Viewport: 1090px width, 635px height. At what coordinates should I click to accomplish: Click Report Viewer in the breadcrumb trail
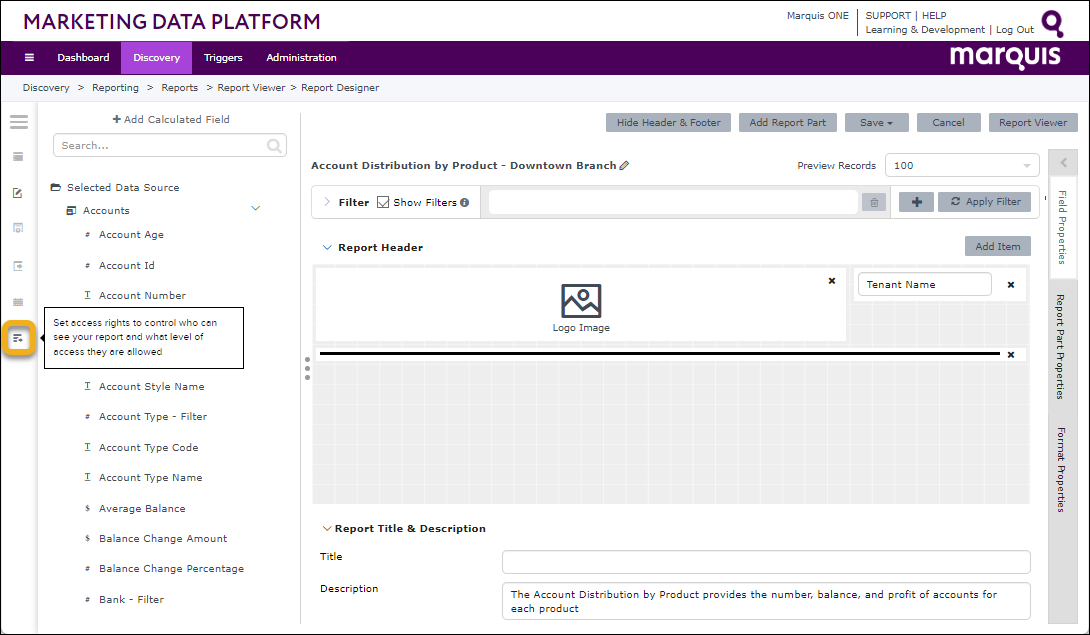point(251,88)
